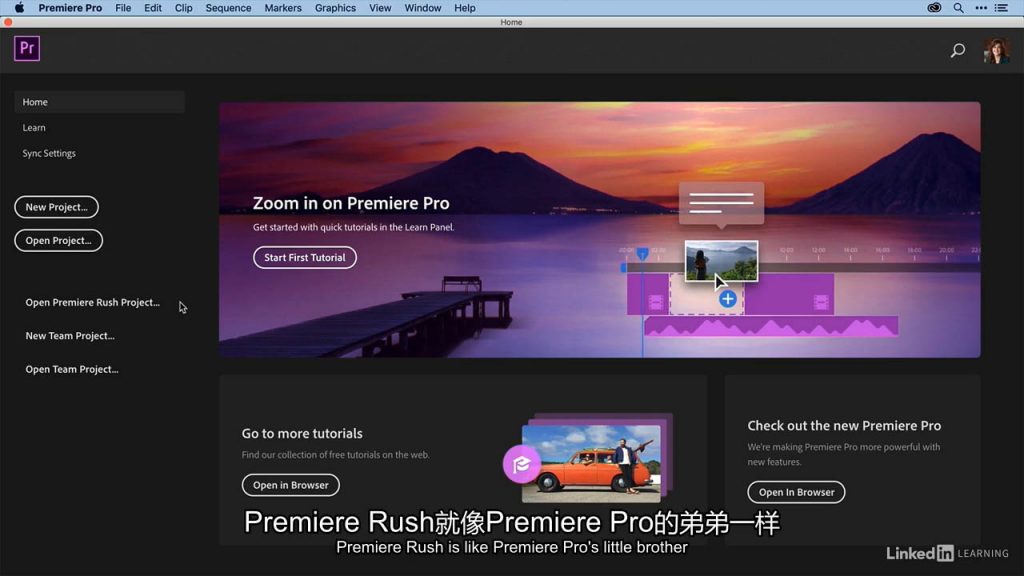Viewport: 1024px width, 576px height.
Task: Click the Premiere Pro logo icon
Action: 27,48
